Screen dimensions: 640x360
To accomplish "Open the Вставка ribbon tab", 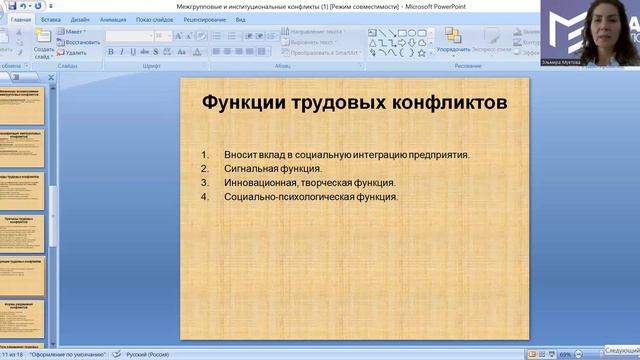I will pyautogui.click(x=51, y=20).
